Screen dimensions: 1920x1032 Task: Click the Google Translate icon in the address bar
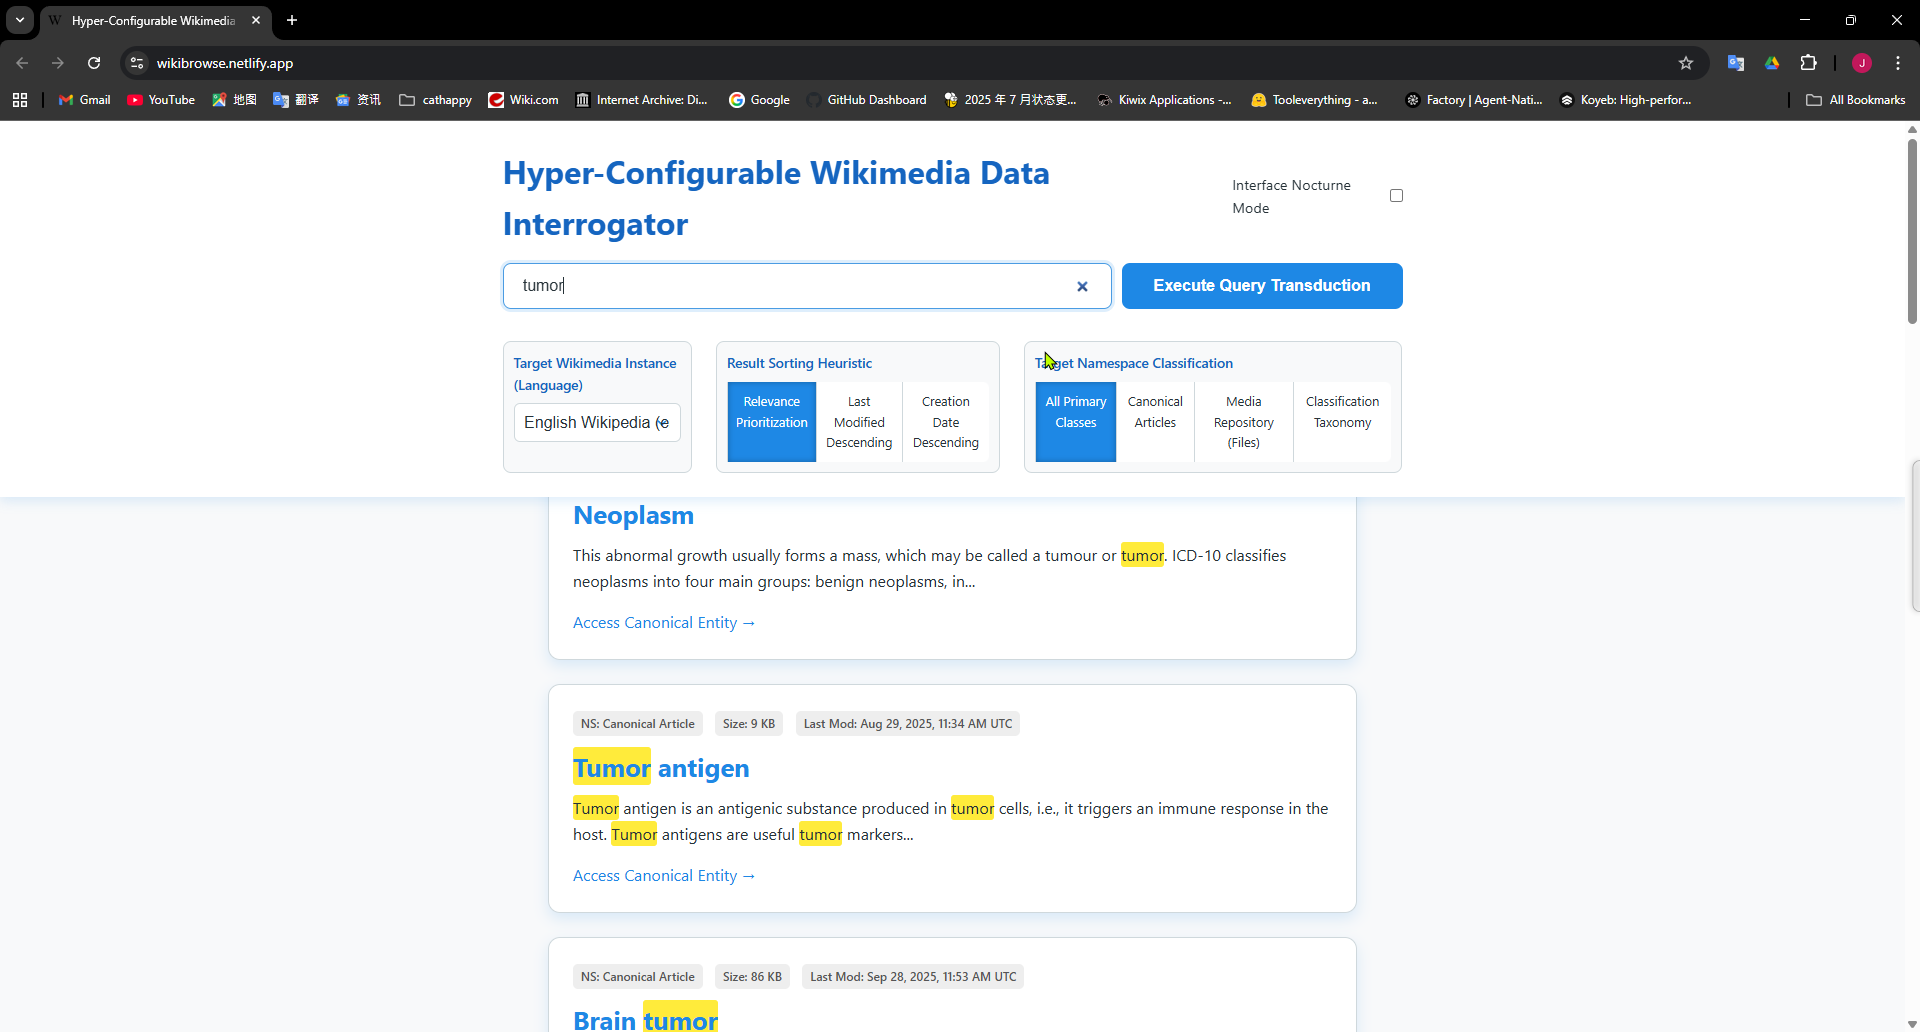[1737, 62]
